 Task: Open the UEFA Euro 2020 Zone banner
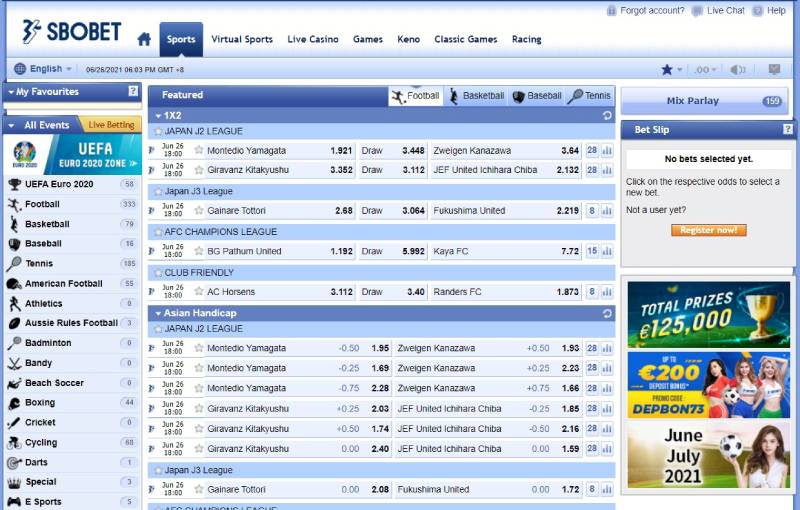[71, 155]
